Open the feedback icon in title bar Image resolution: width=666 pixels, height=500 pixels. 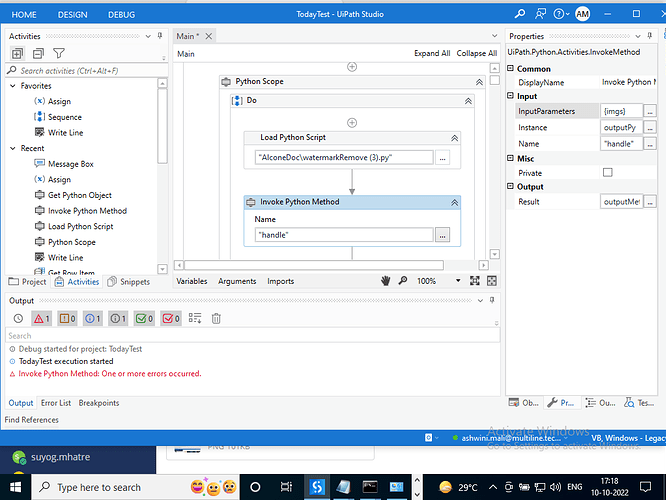coord(540,14)
